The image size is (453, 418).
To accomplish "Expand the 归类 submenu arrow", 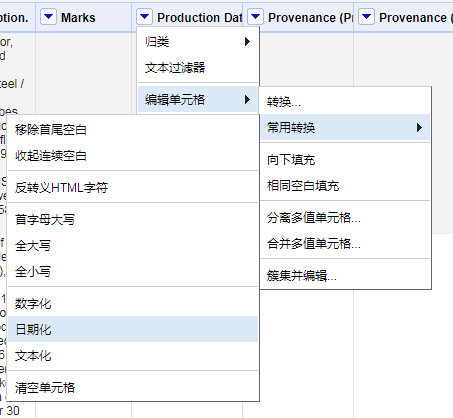I will [x=247, y=42].
